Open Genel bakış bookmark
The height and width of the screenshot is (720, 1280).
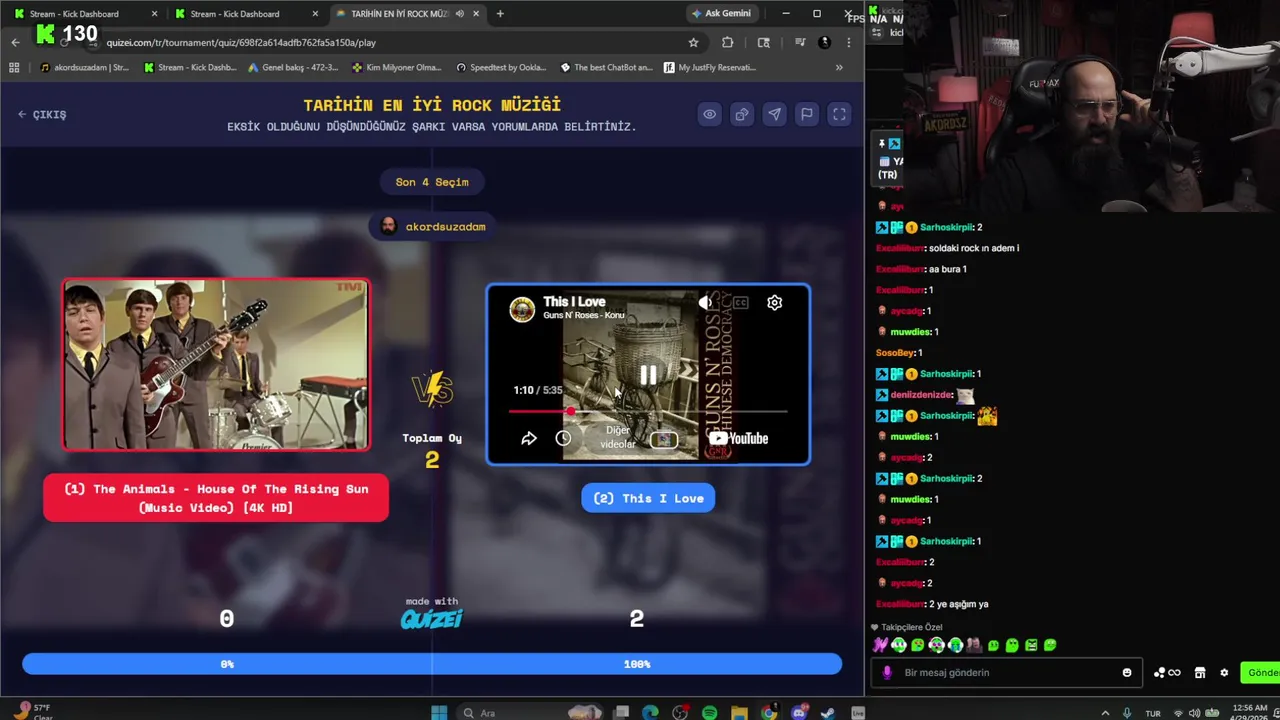pos(293,67)
